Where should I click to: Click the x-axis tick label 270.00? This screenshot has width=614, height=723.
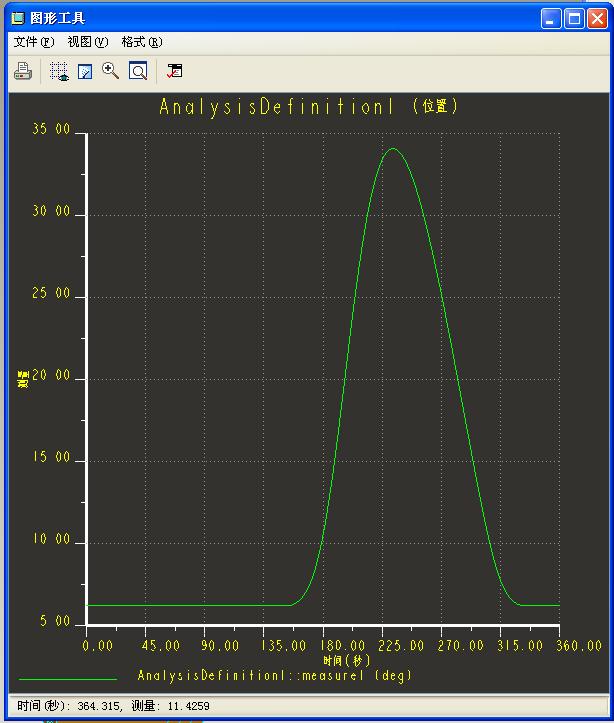click(460, 646)
